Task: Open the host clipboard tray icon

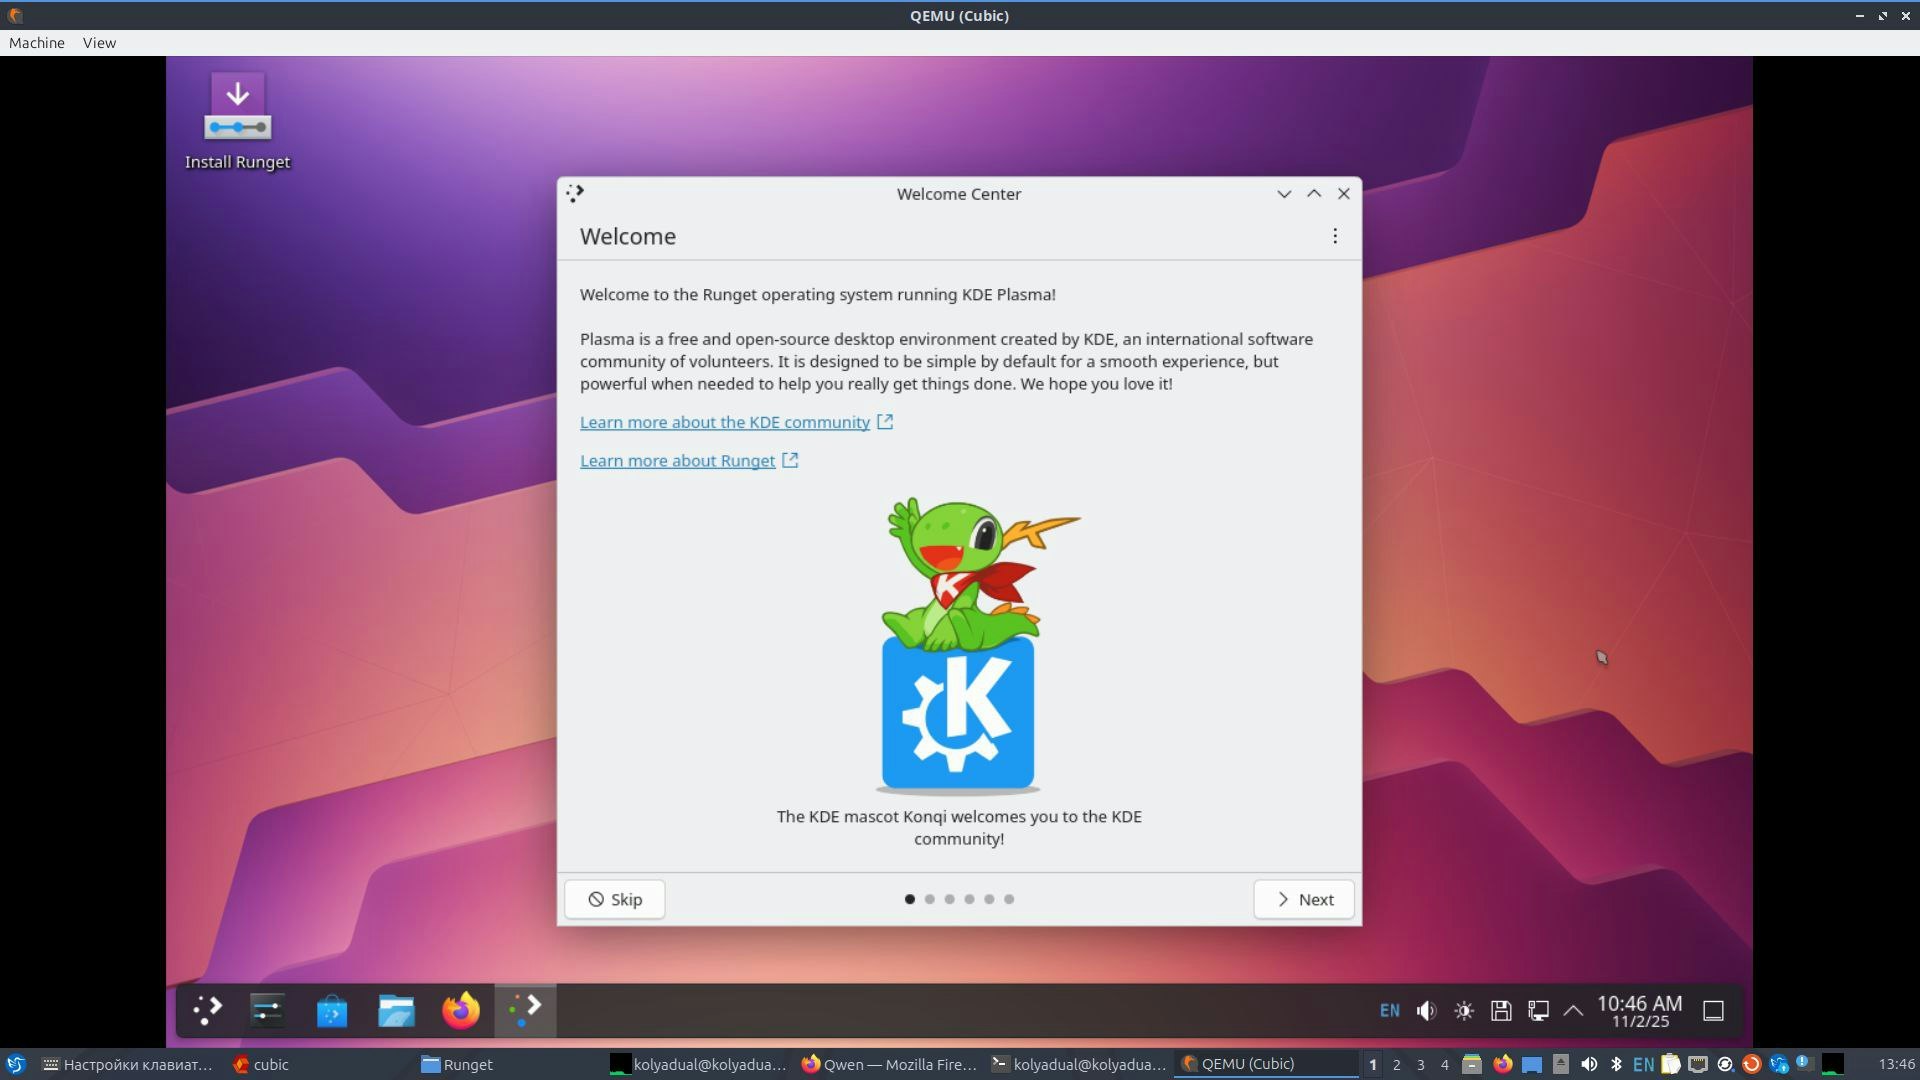Action: (x=1671, y=1064)
